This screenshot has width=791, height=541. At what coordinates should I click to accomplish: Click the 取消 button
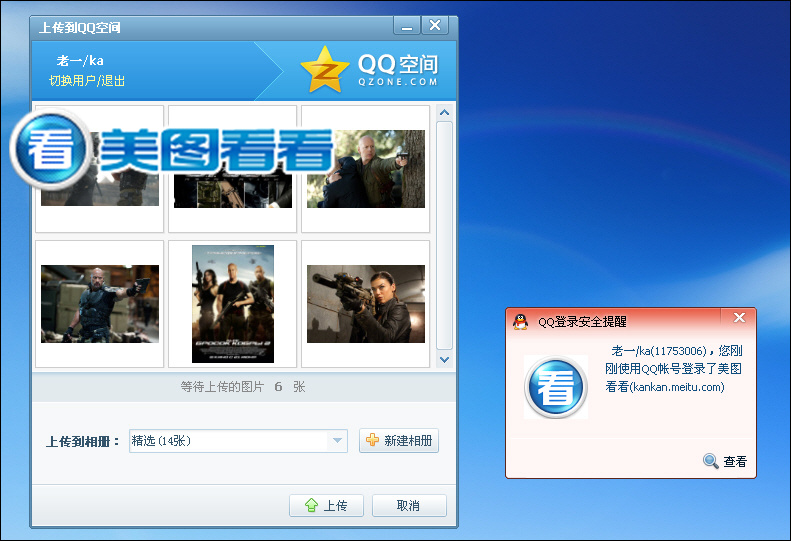409,505
